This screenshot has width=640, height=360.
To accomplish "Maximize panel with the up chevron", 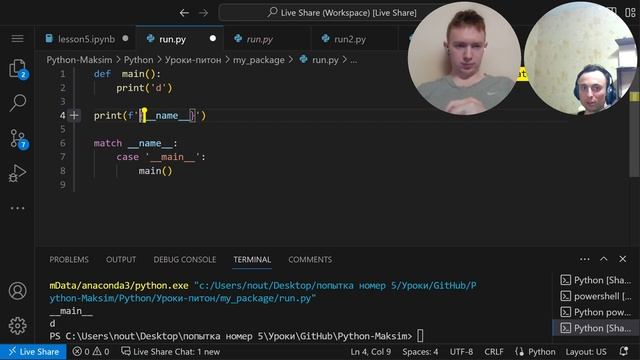I will click(x=604, y=259).
